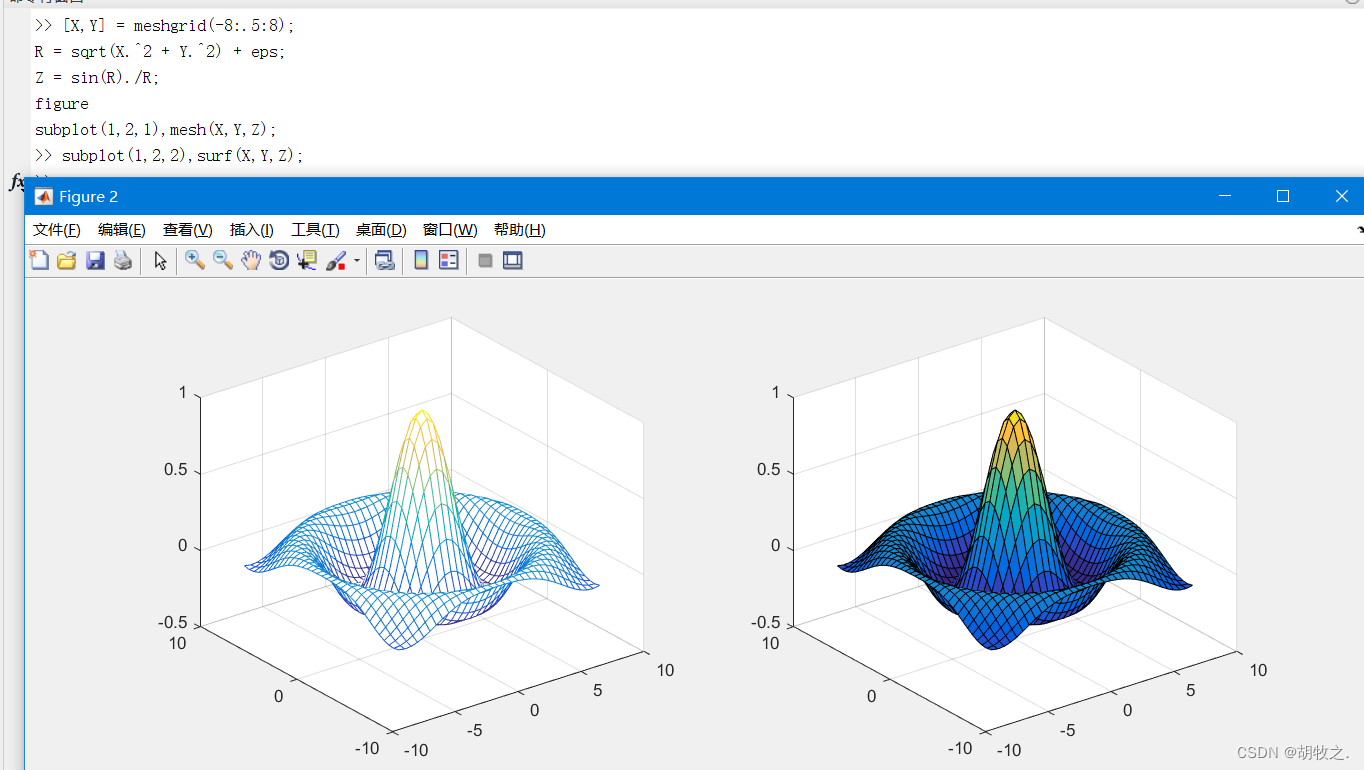Close the Figure 2 window

[1342, 197]
